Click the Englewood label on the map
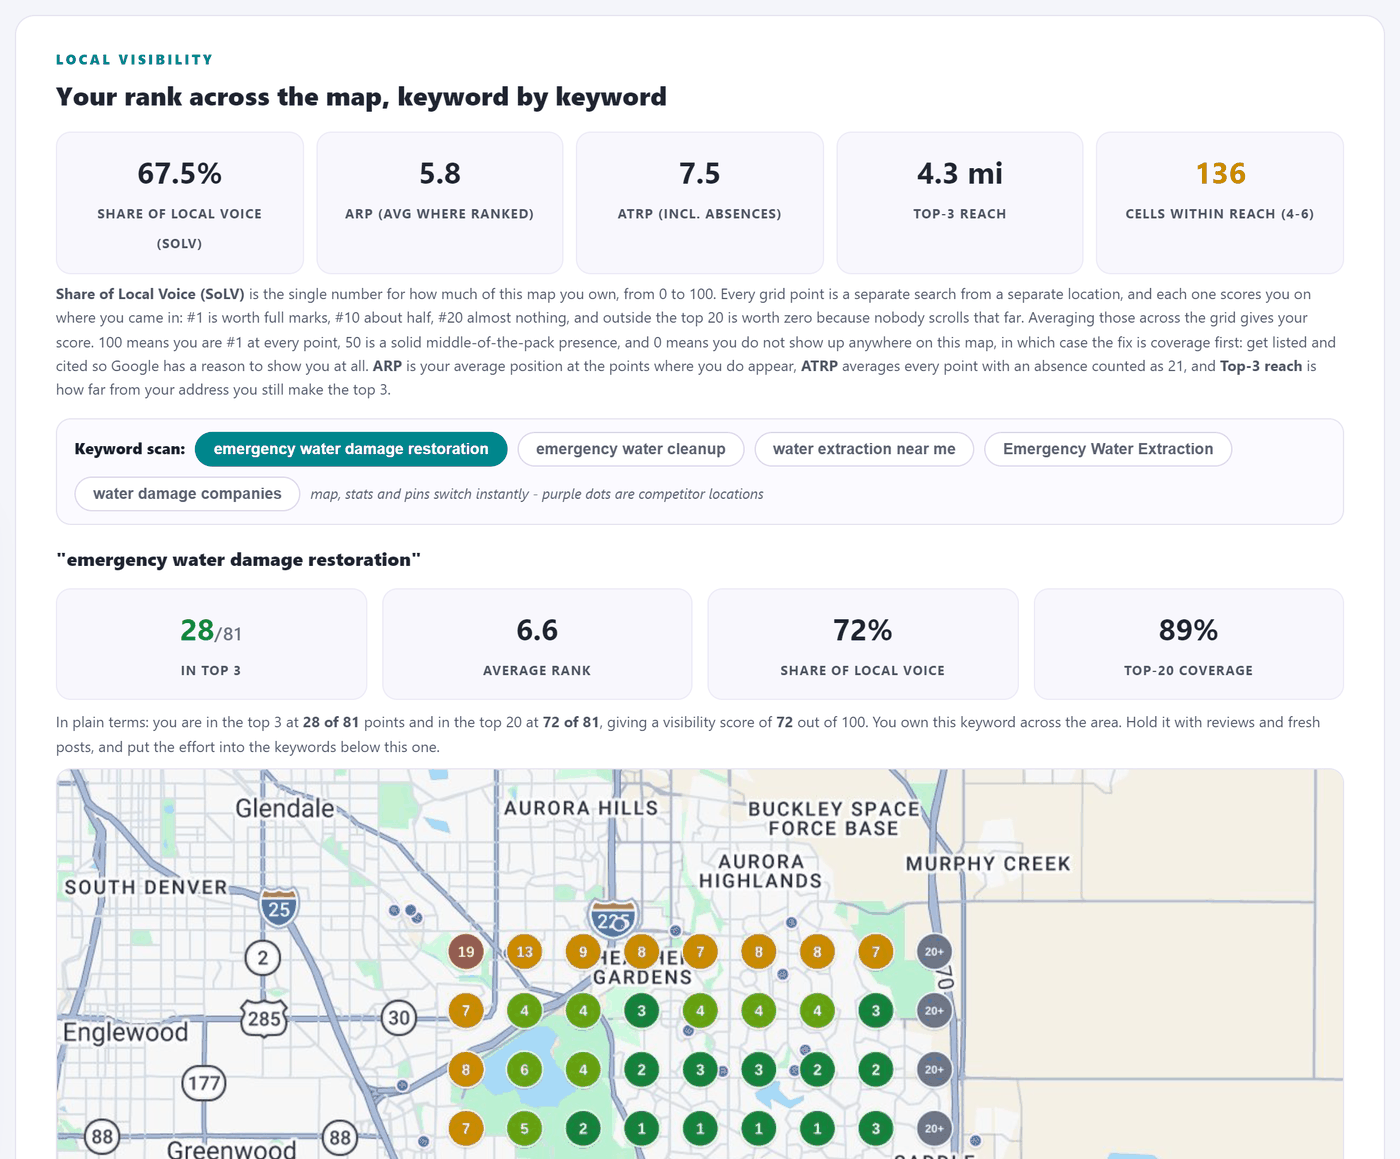 pyautogui.click(x=126, y=1032)
